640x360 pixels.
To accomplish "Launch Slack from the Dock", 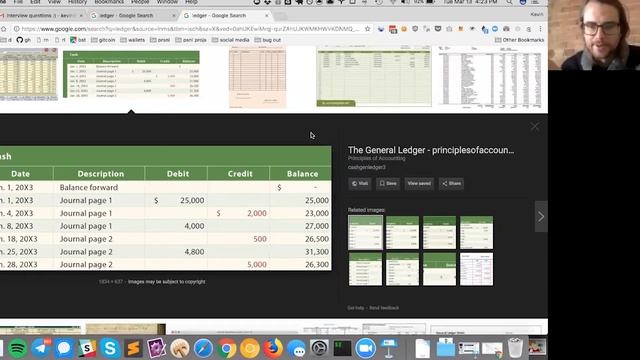I will (87, 348).
